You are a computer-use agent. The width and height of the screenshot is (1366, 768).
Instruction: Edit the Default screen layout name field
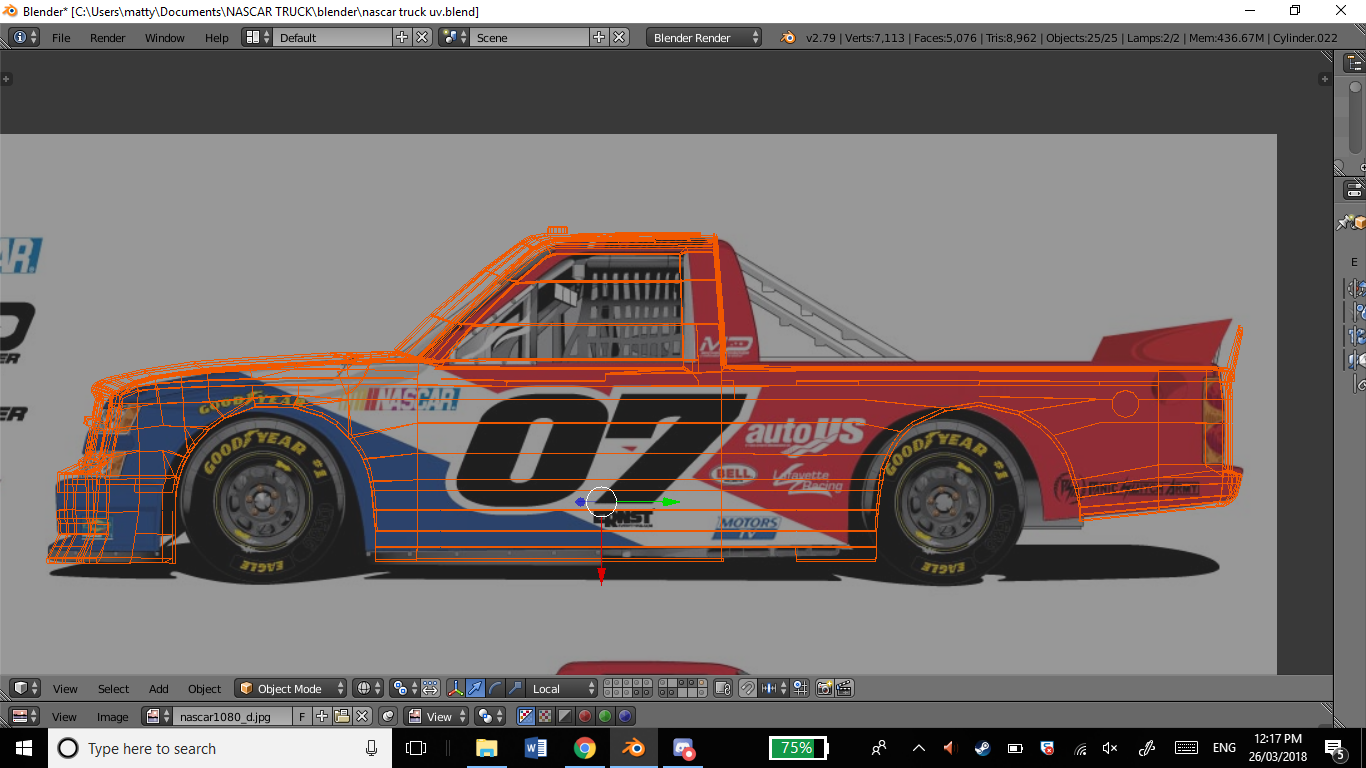click(332, 37)
